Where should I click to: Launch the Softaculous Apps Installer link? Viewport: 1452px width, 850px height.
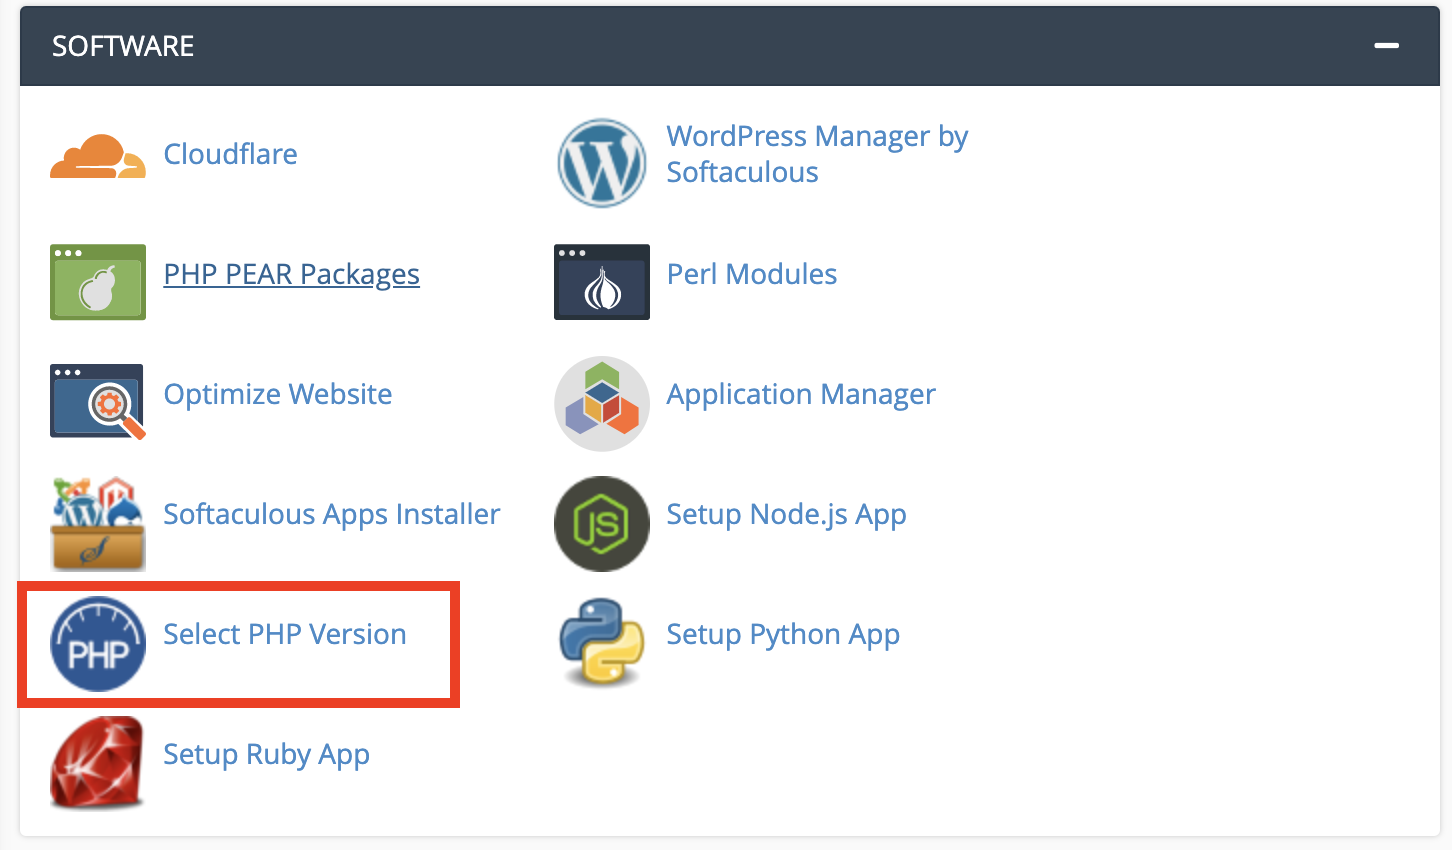pyautogui.click(x=332, y=514)
